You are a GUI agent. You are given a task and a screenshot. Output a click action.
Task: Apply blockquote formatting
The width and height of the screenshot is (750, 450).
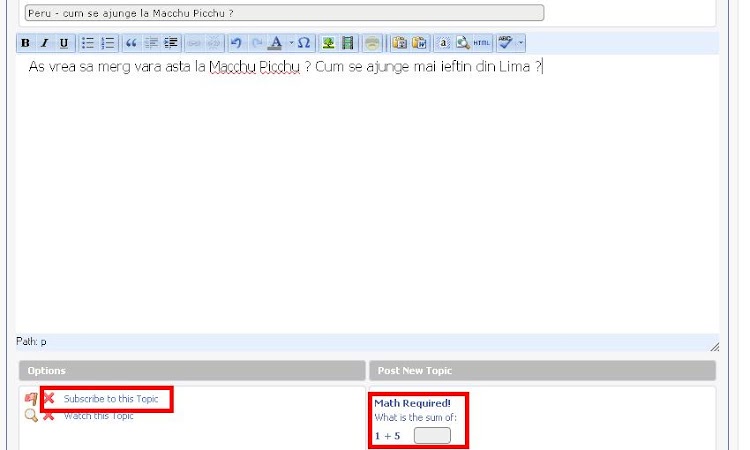point(132,43)
